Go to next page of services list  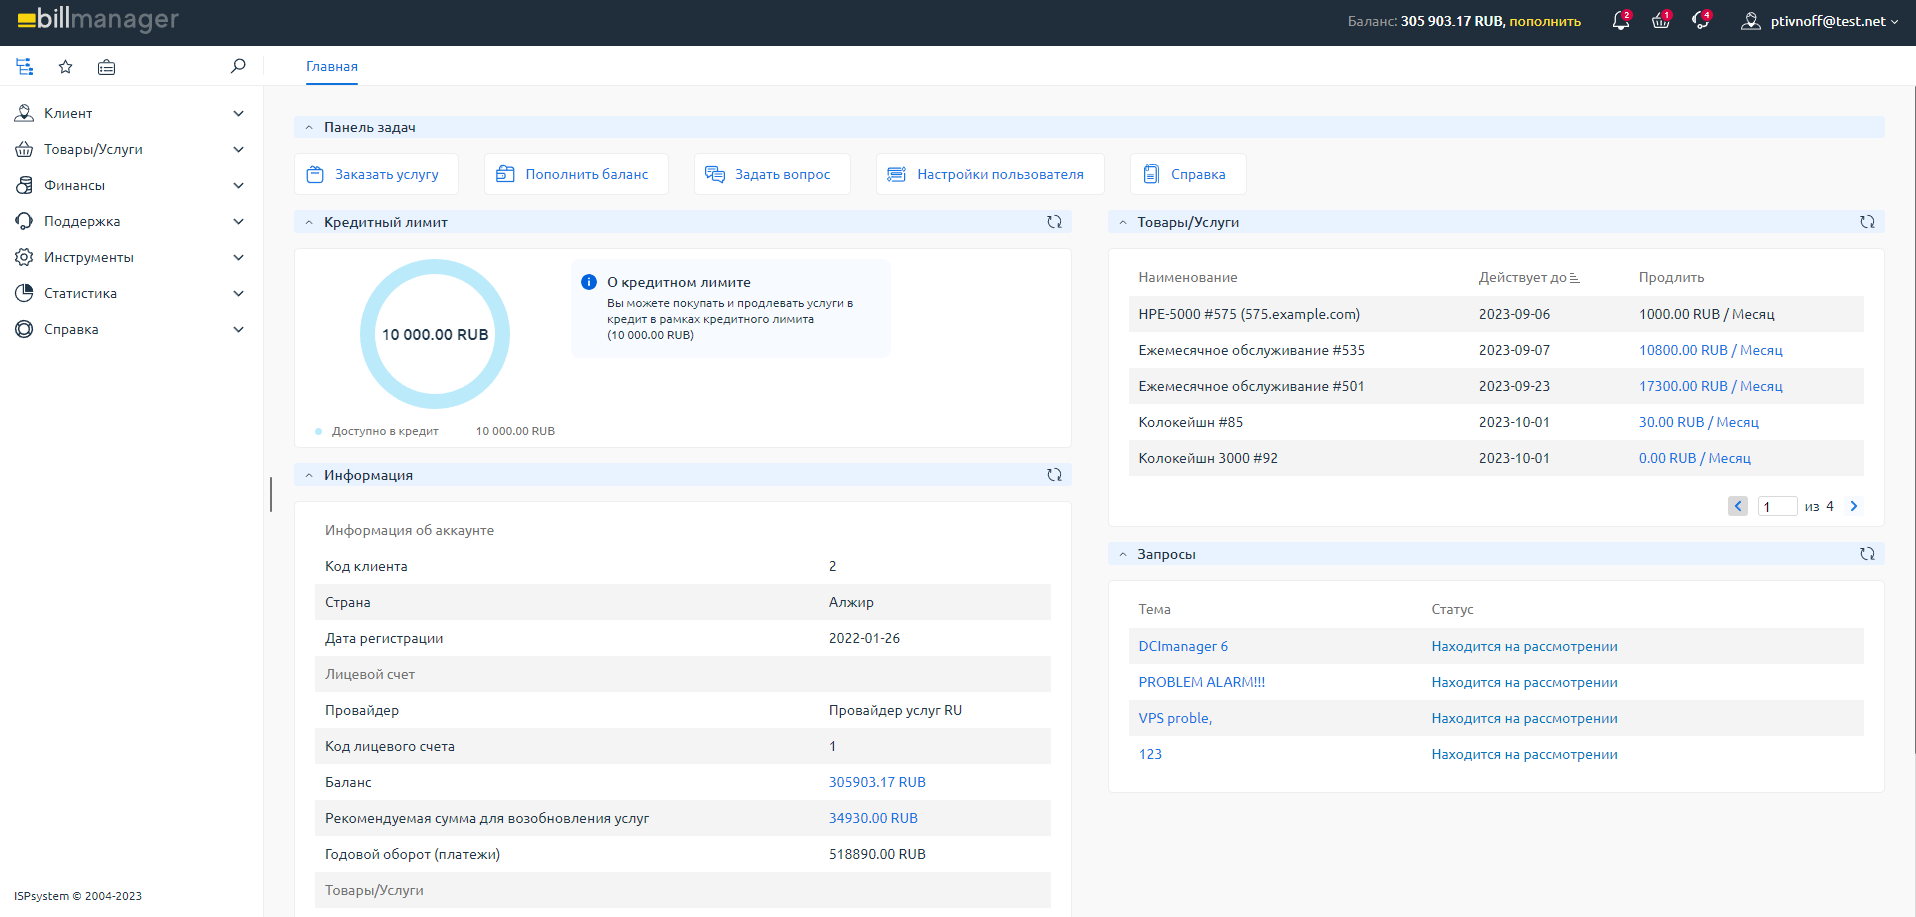point(1853,506)
